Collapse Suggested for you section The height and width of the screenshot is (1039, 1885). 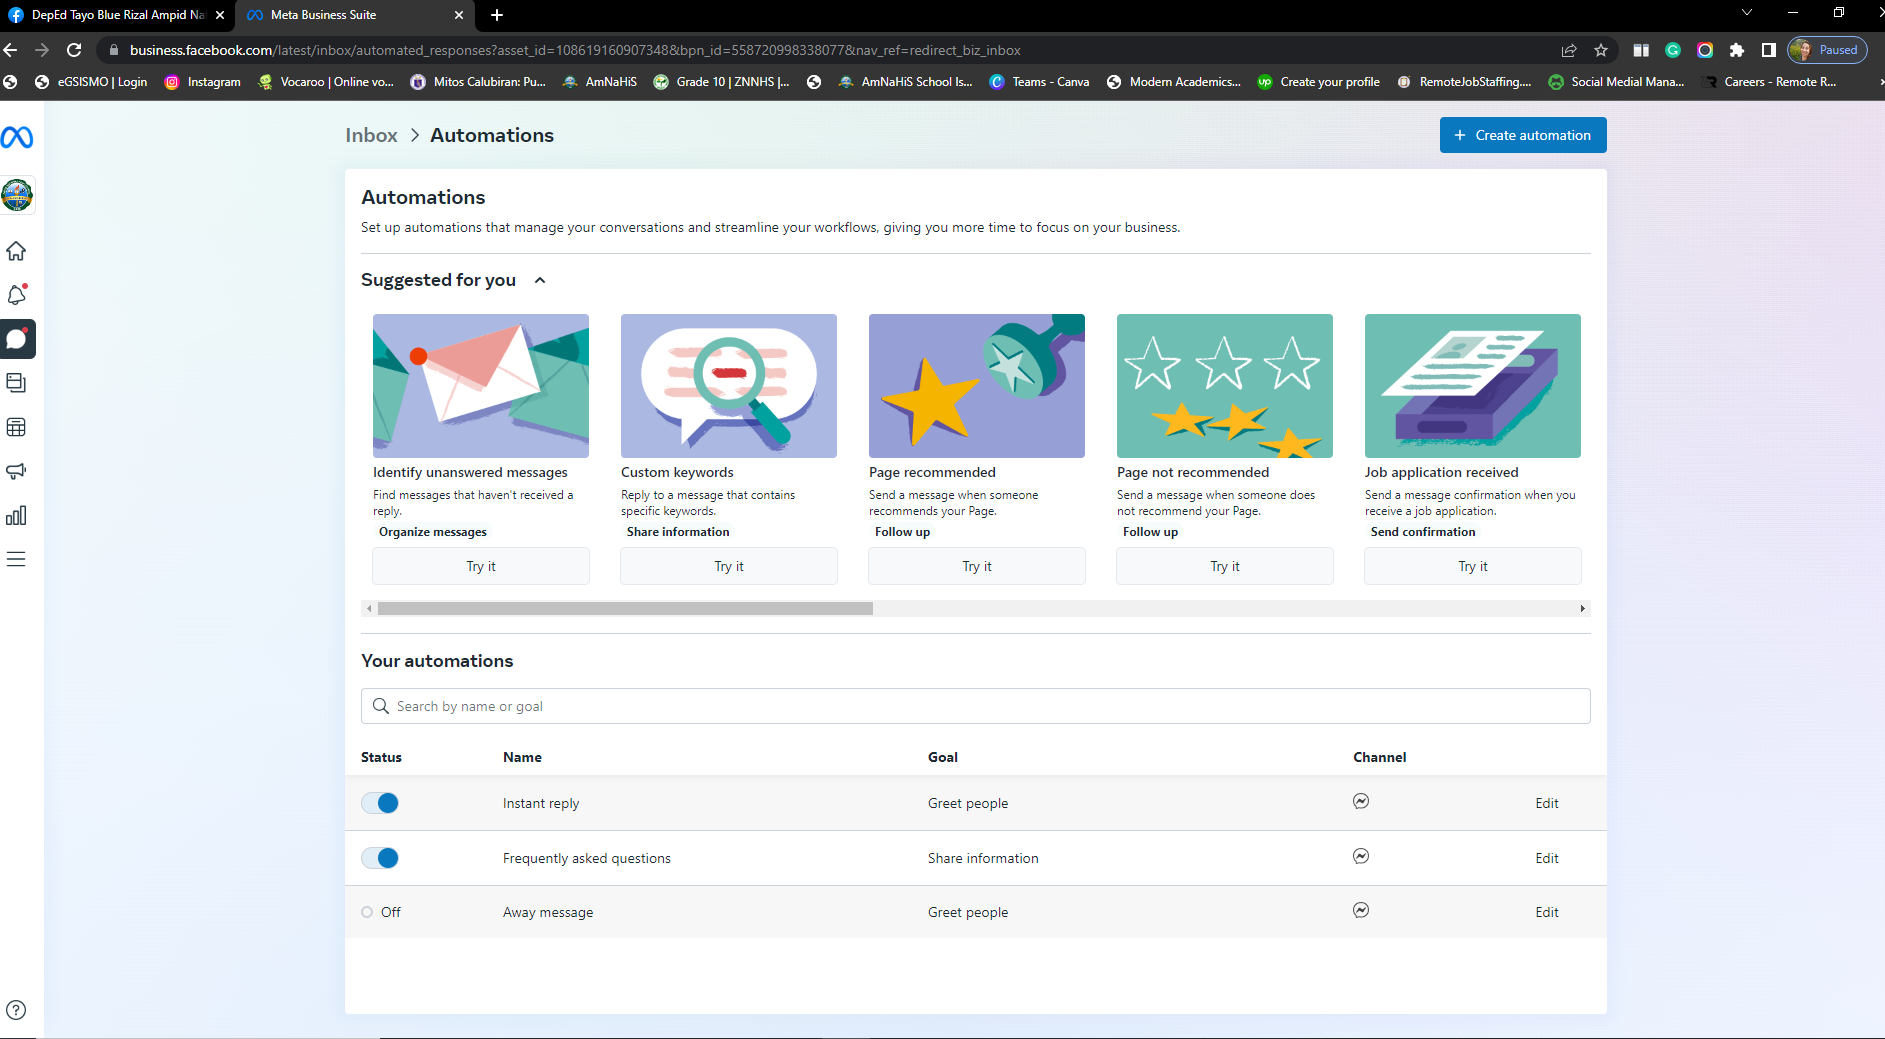(540, 280)
